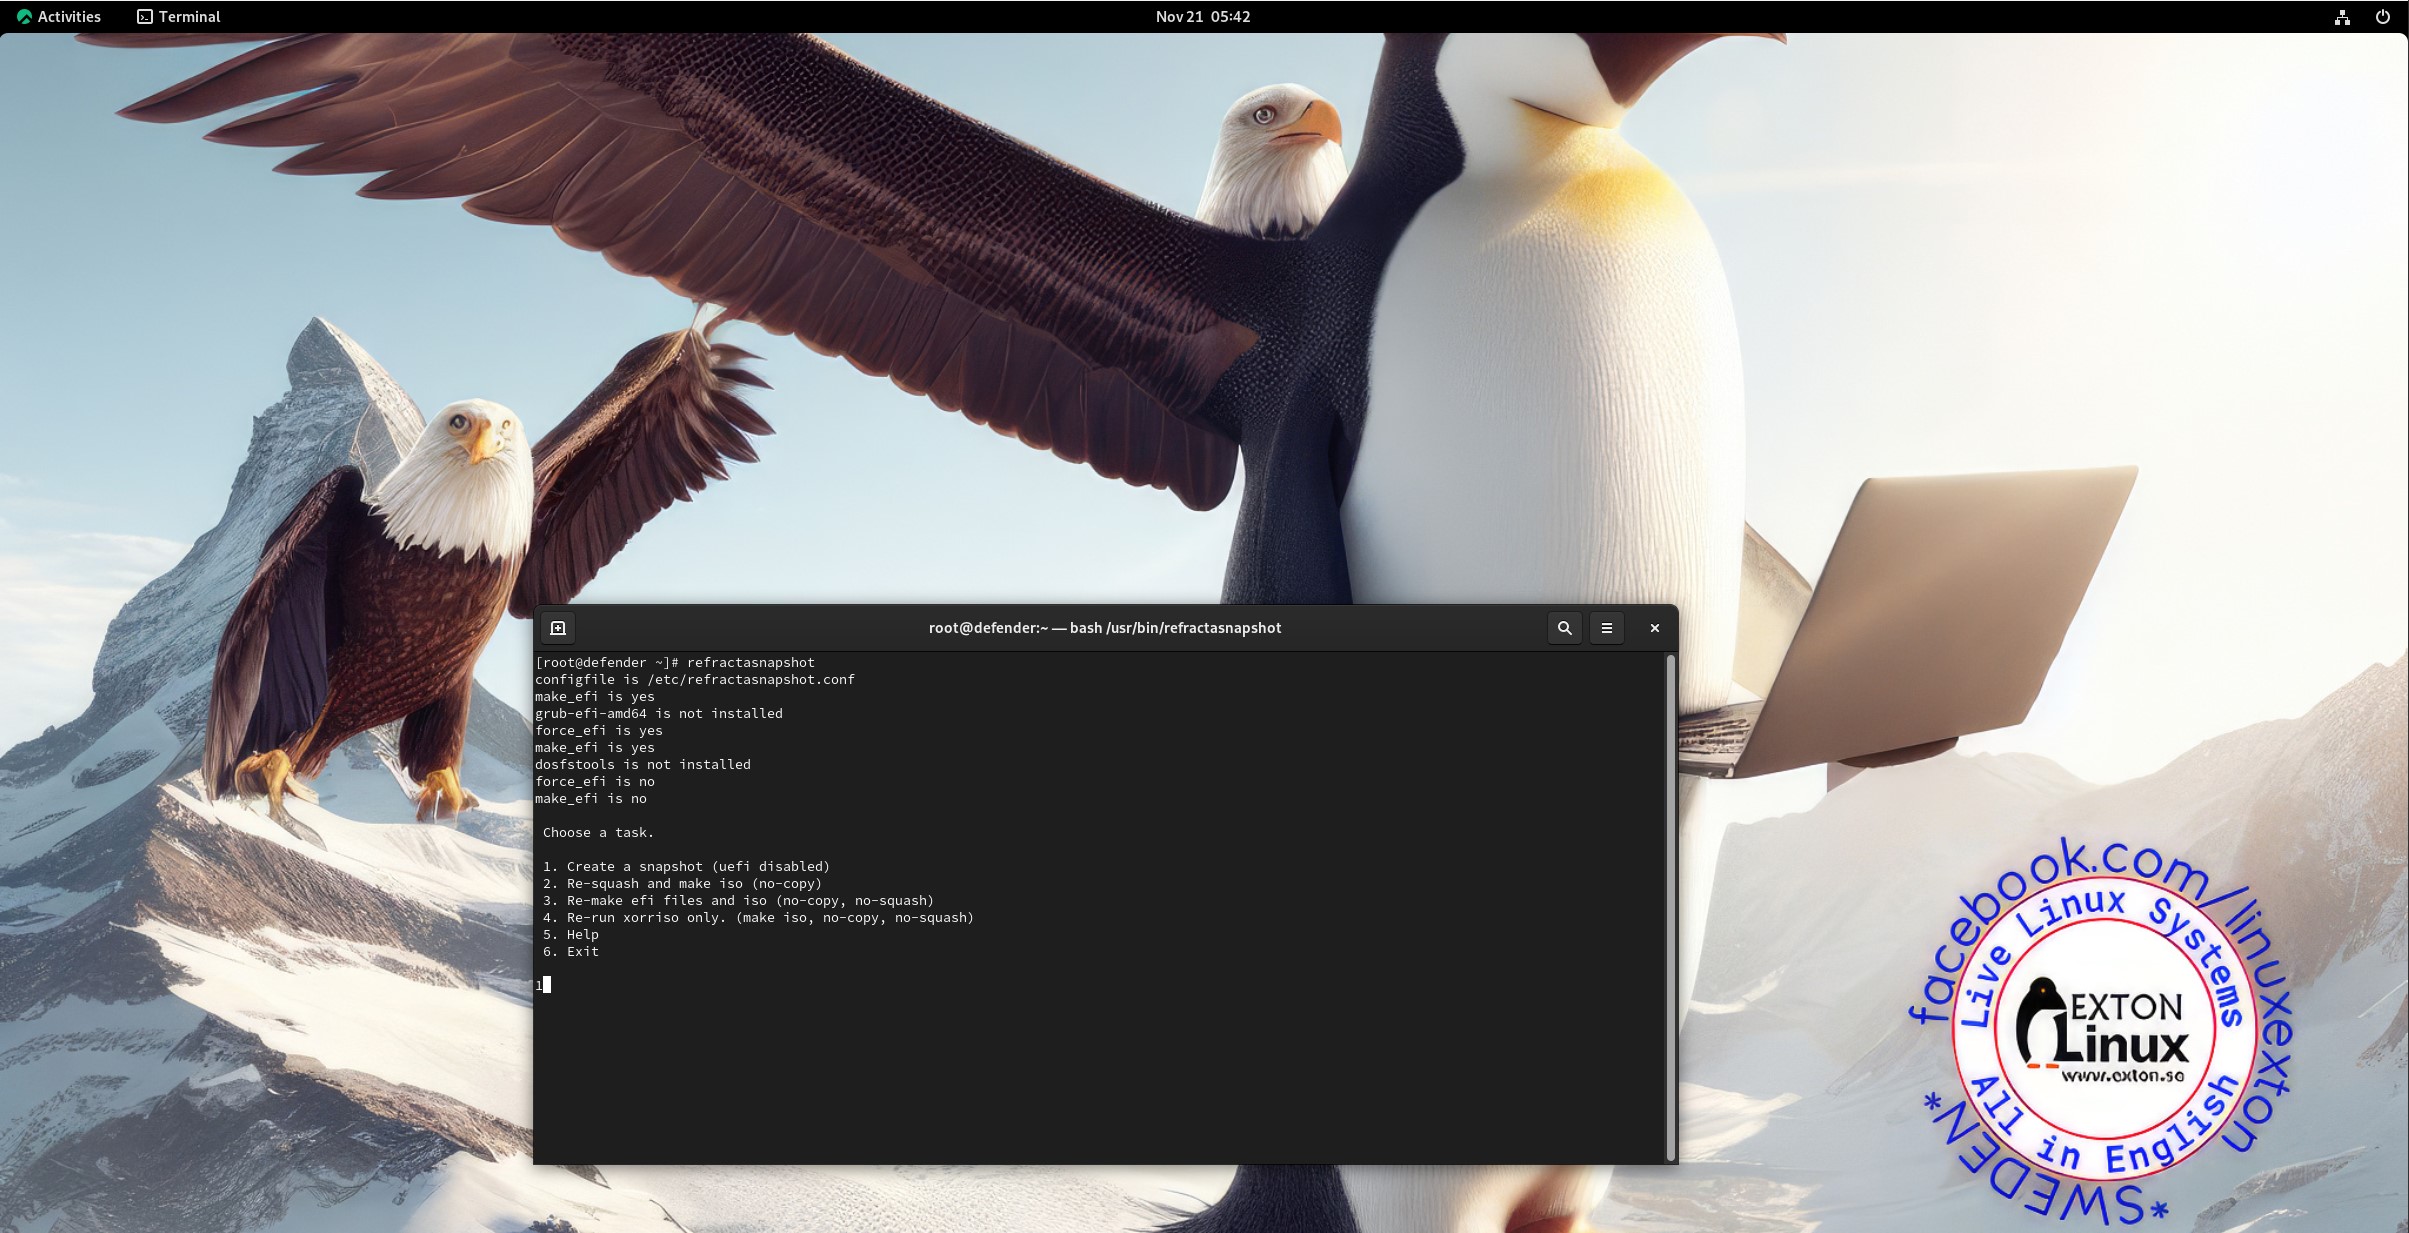Close the terminal window
This screenshot has width=2409, height=1233.
tap(1655, 628)
